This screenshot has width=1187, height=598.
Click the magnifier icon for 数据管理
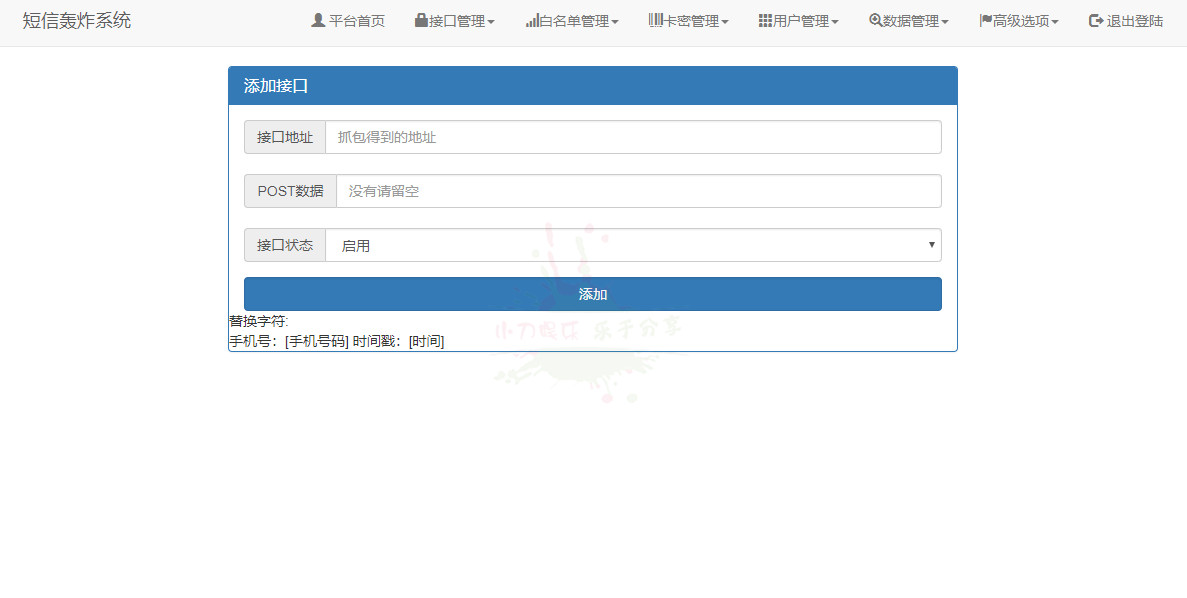(875, 20)
